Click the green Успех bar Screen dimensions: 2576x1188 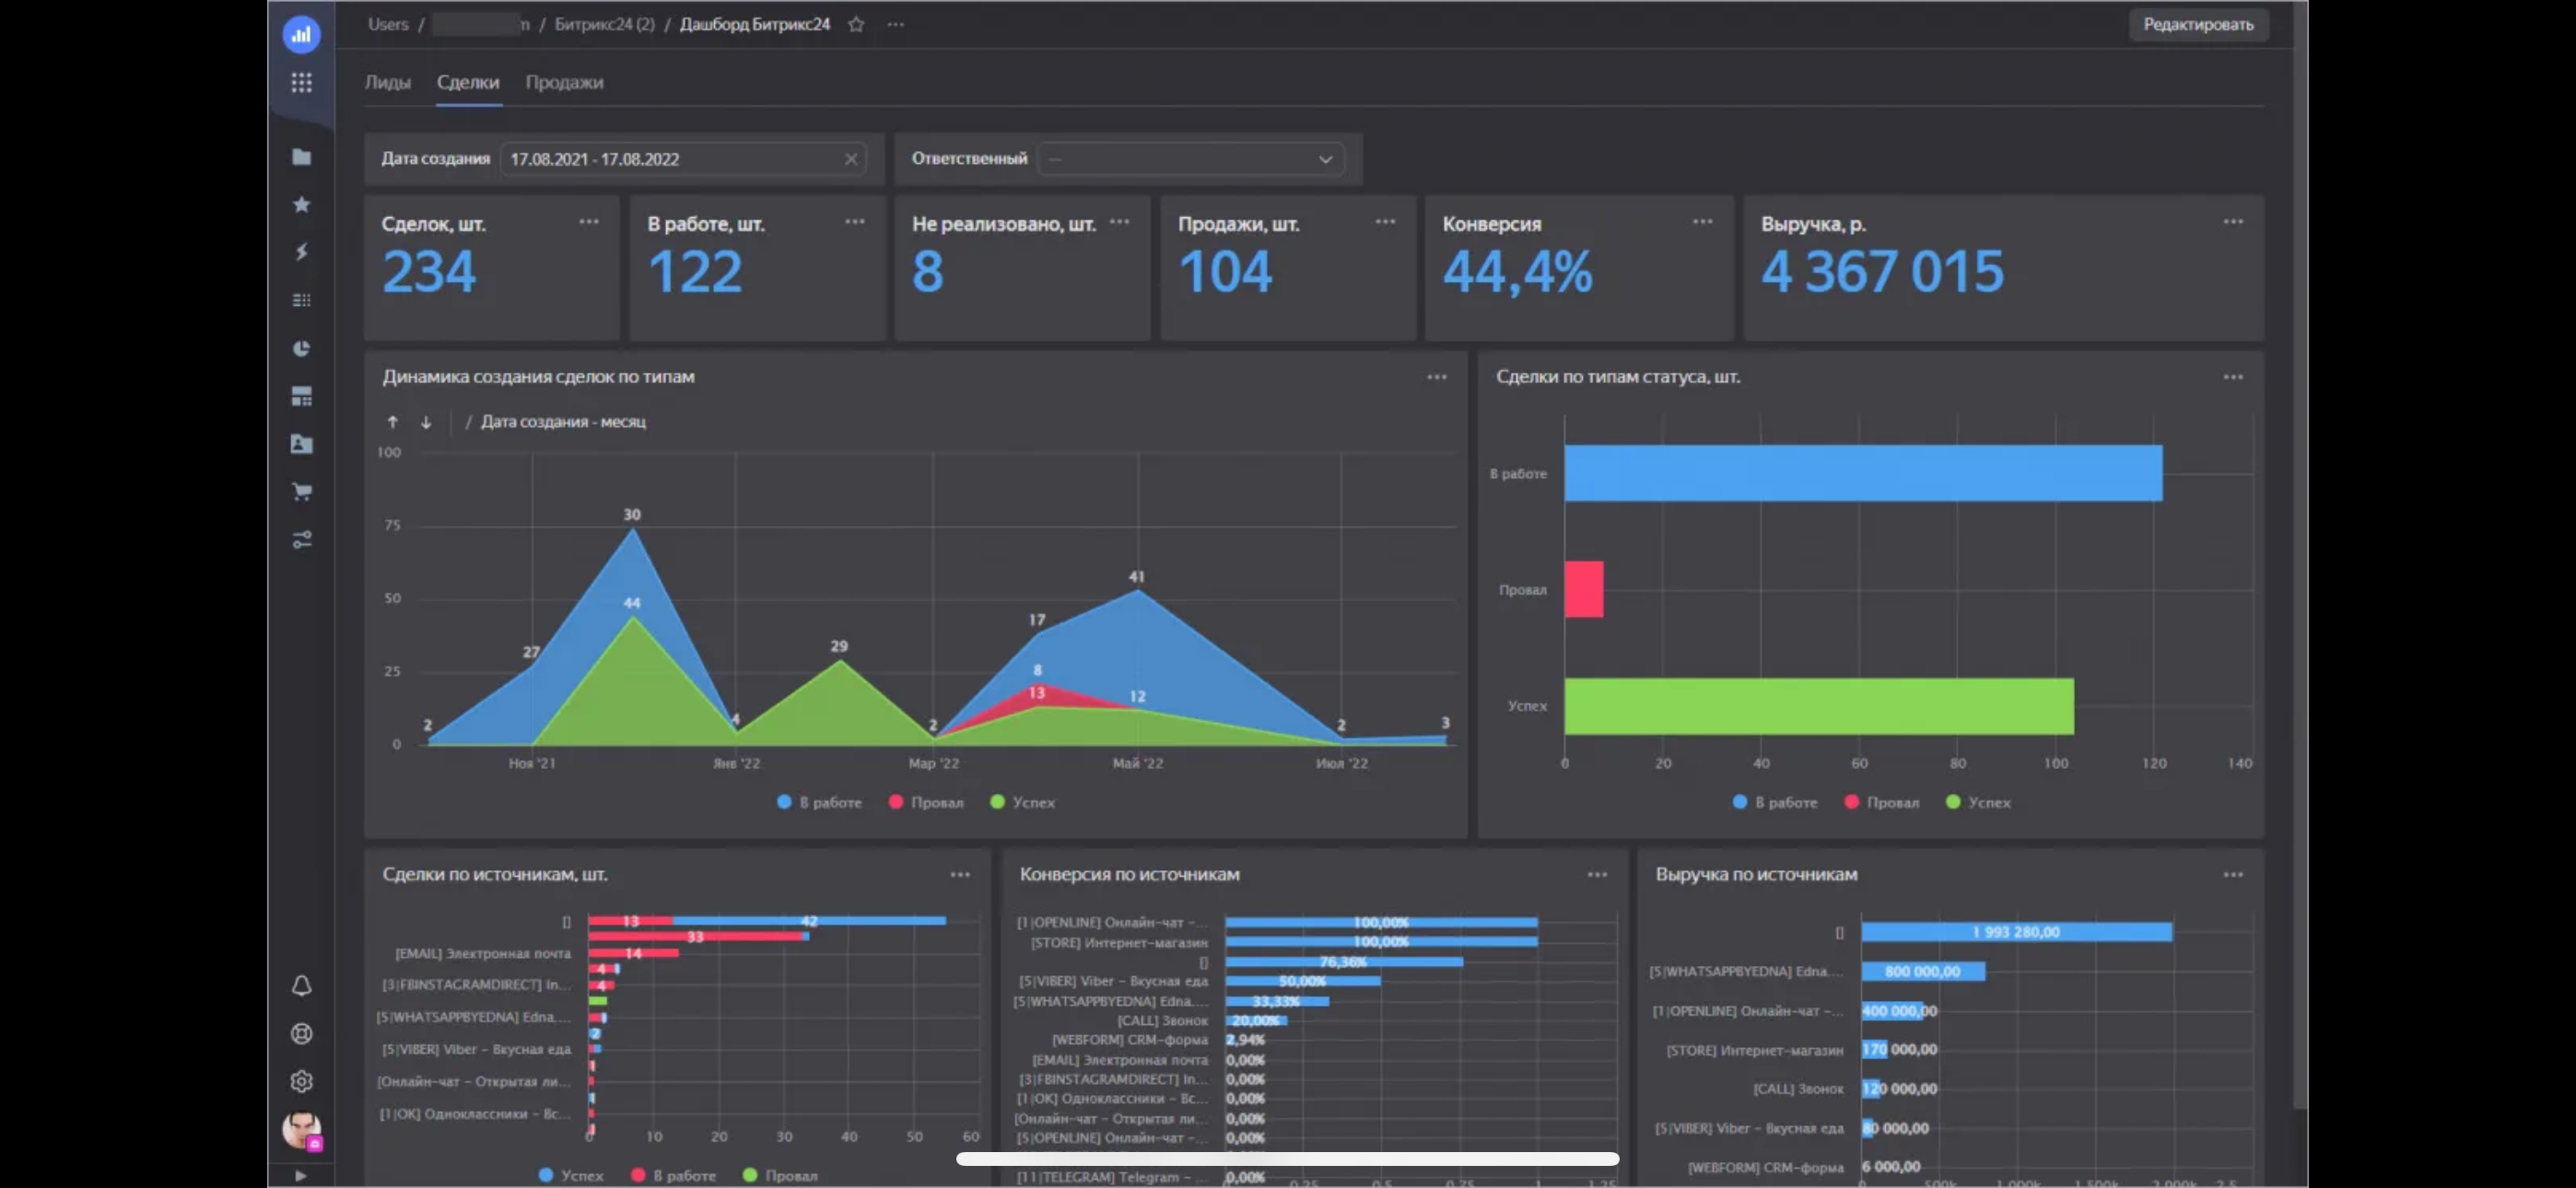click(x=1819, y=706)
